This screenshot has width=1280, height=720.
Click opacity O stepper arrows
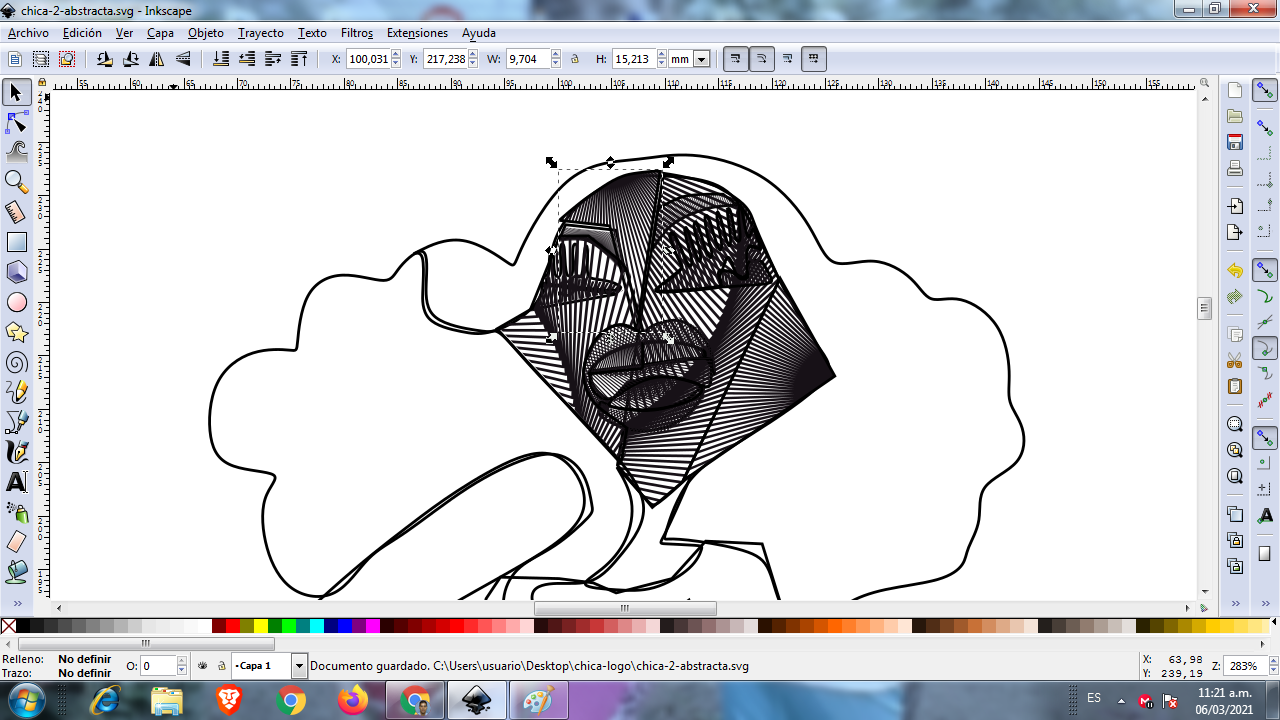(x=182, y=666)
